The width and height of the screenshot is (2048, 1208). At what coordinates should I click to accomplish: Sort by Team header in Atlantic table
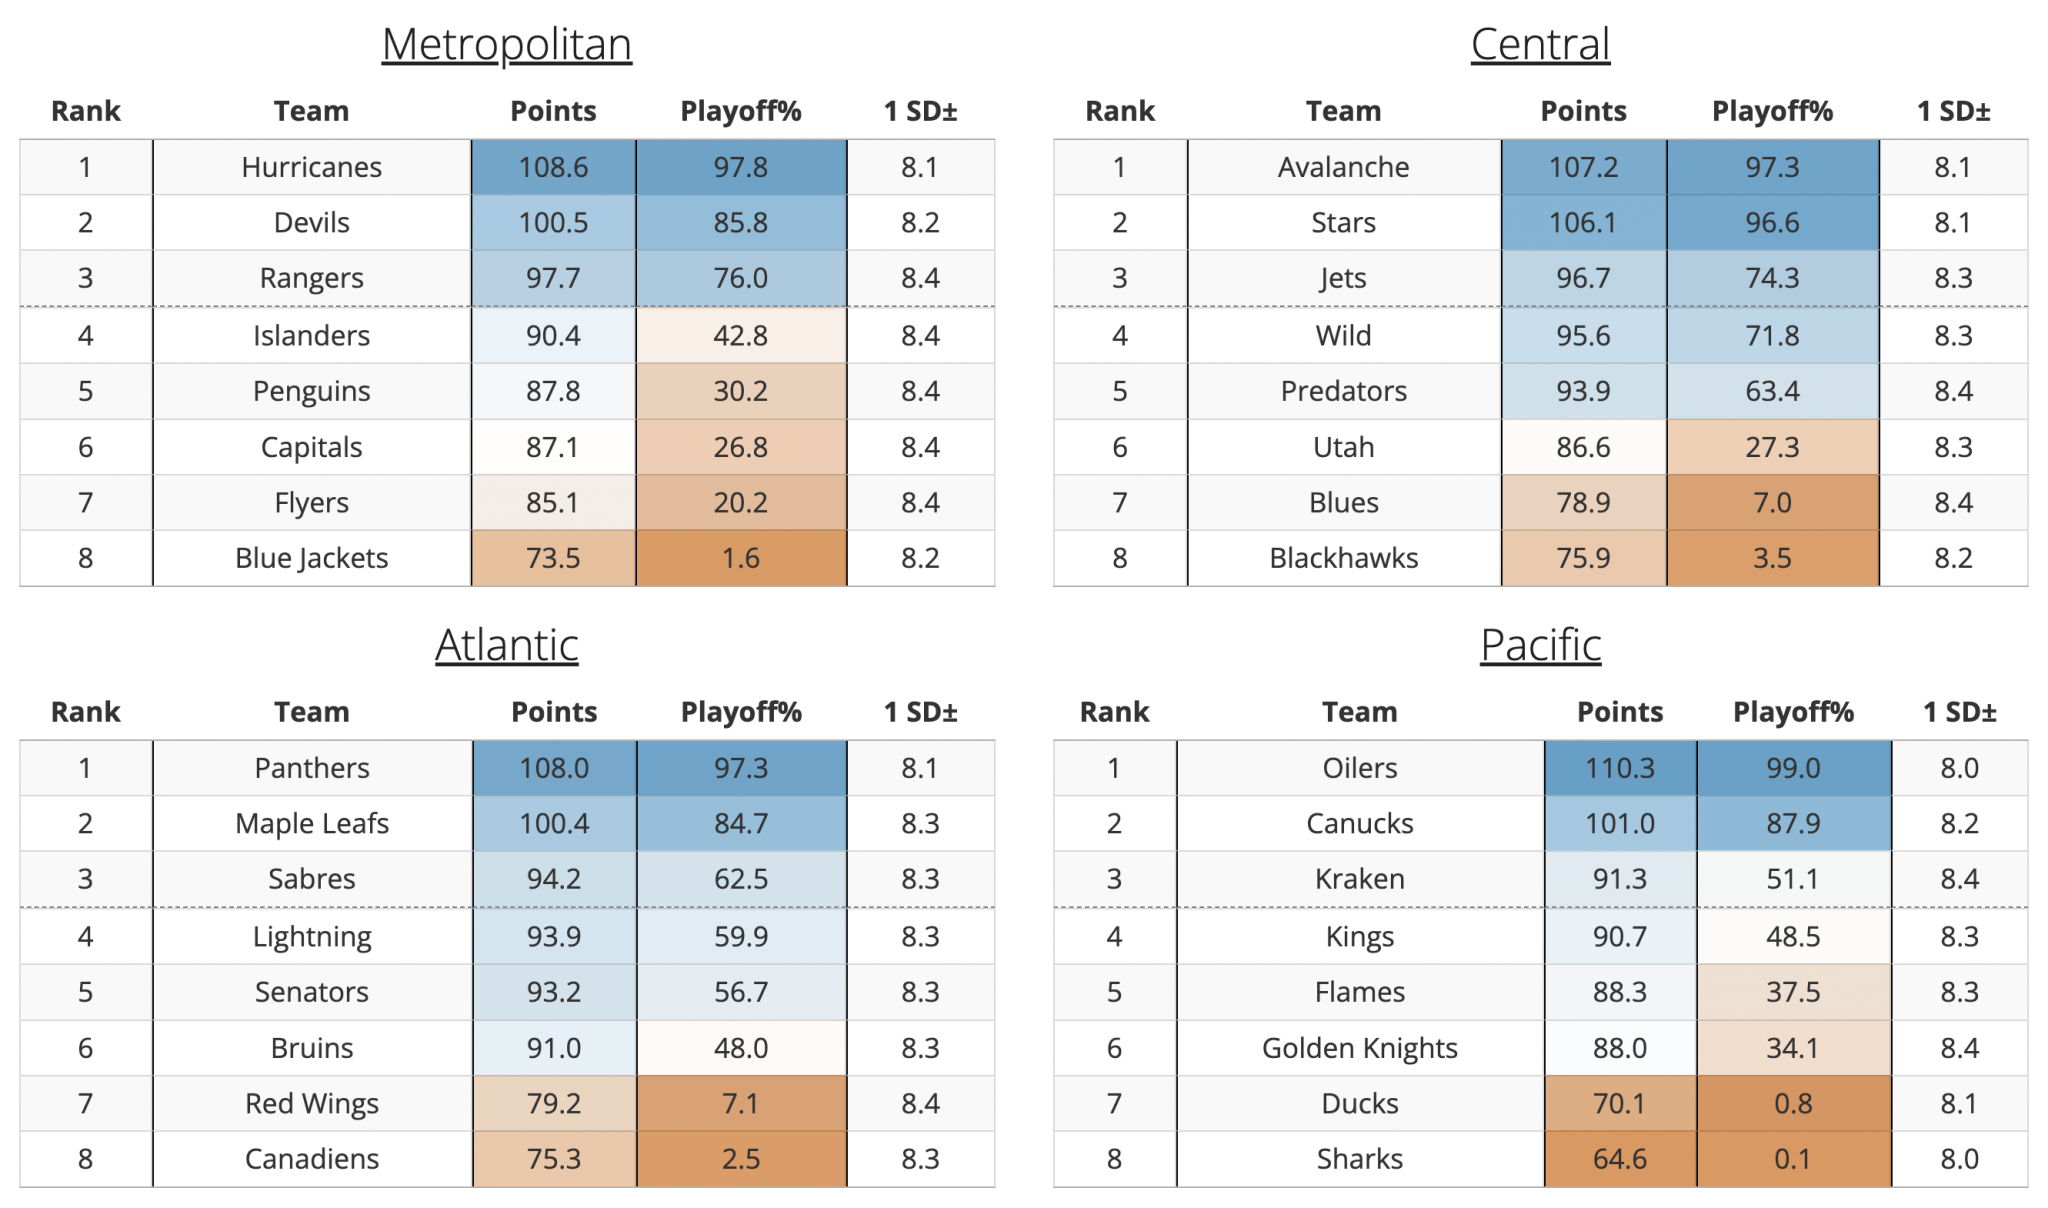(311, 712)
